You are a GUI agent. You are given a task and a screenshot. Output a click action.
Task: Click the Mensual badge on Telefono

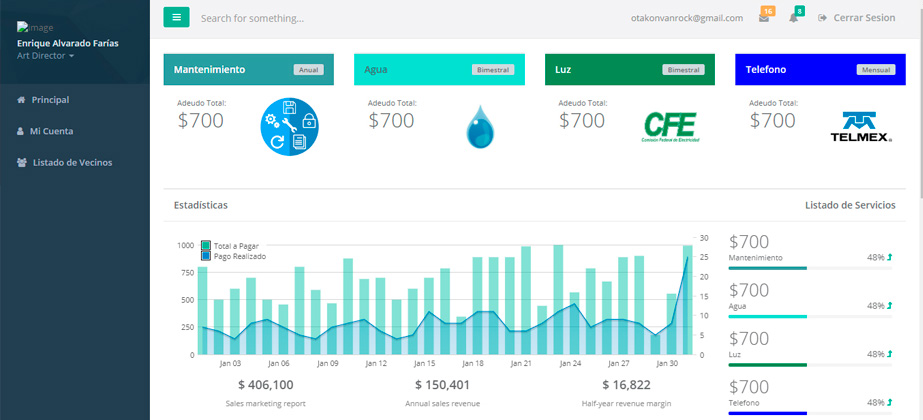tap(873, 70)
